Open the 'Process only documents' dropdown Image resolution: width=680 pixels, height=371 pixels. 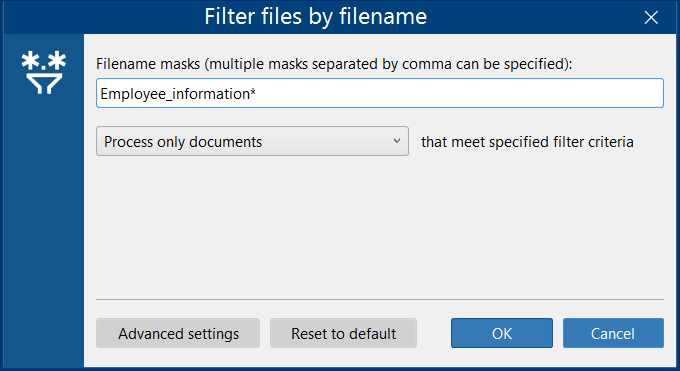tap(252, 141)
